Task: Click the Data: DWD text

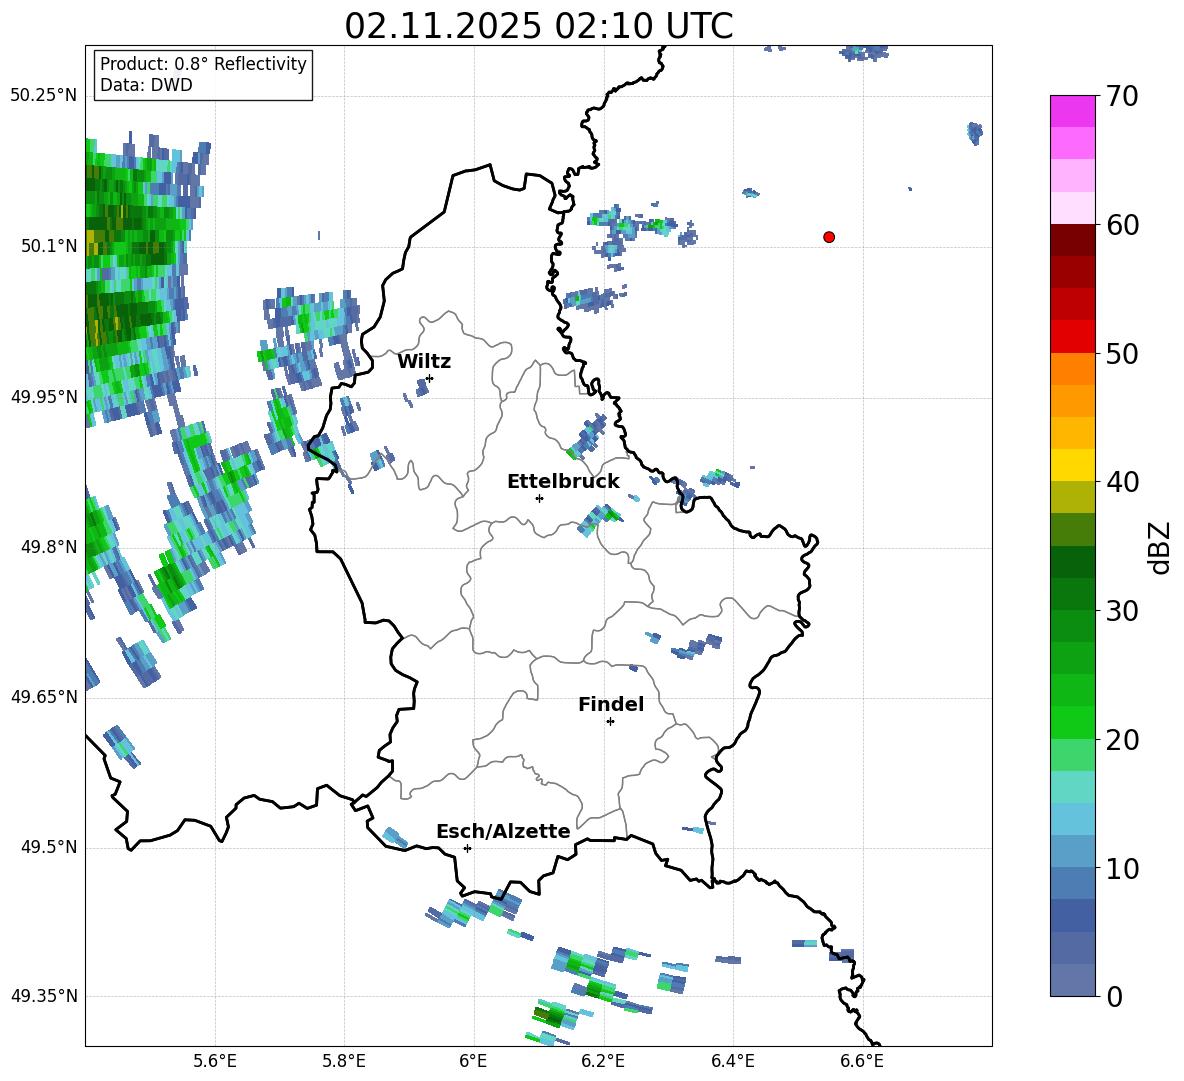Action: (146, 85)
